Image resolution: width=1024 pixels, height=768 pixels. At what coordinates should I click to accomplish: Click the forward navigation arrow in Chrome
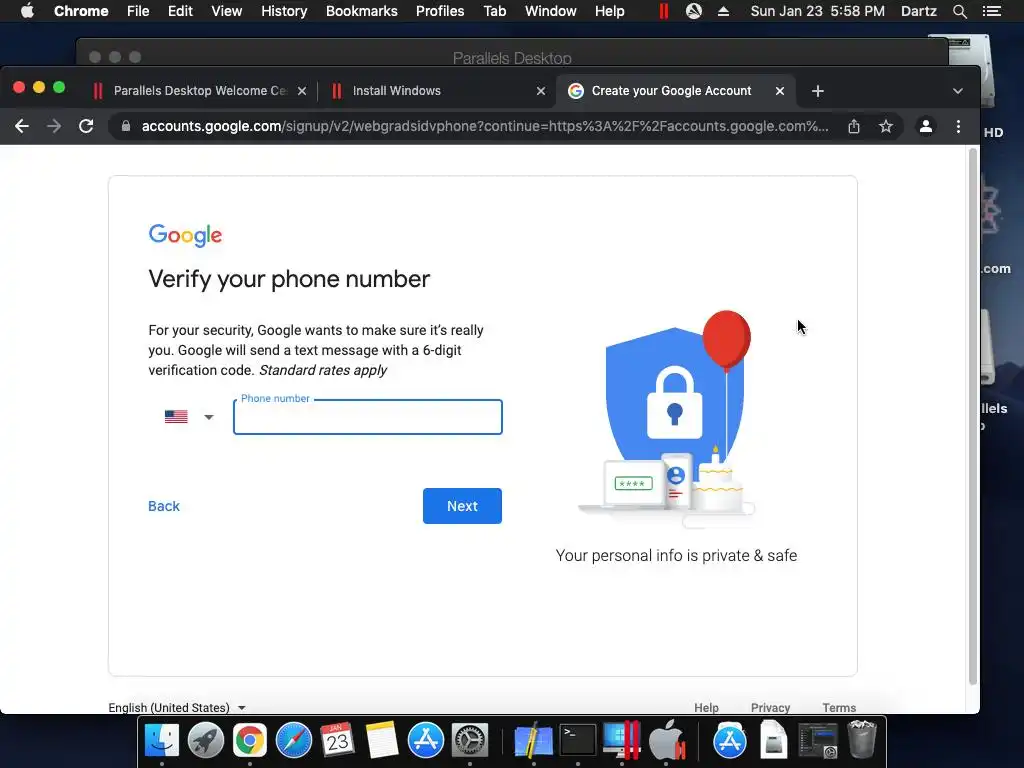click(54, 126)
